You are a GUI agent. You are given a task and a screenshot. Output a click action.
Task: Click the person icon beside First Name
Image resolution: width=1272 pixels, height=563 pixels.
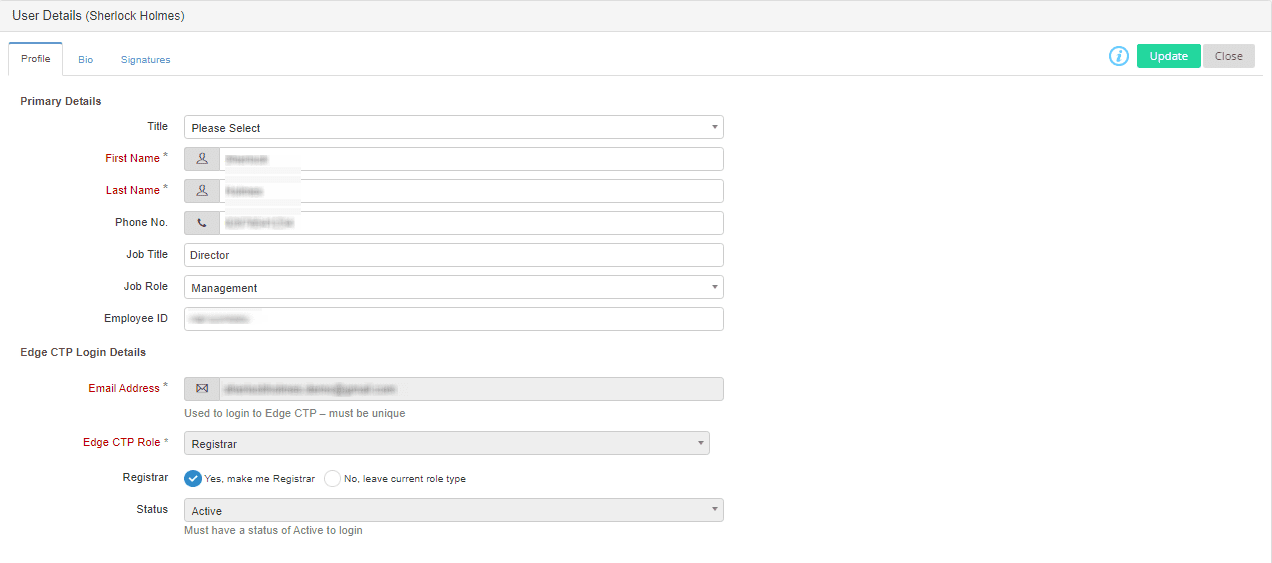tap(202, 159)
